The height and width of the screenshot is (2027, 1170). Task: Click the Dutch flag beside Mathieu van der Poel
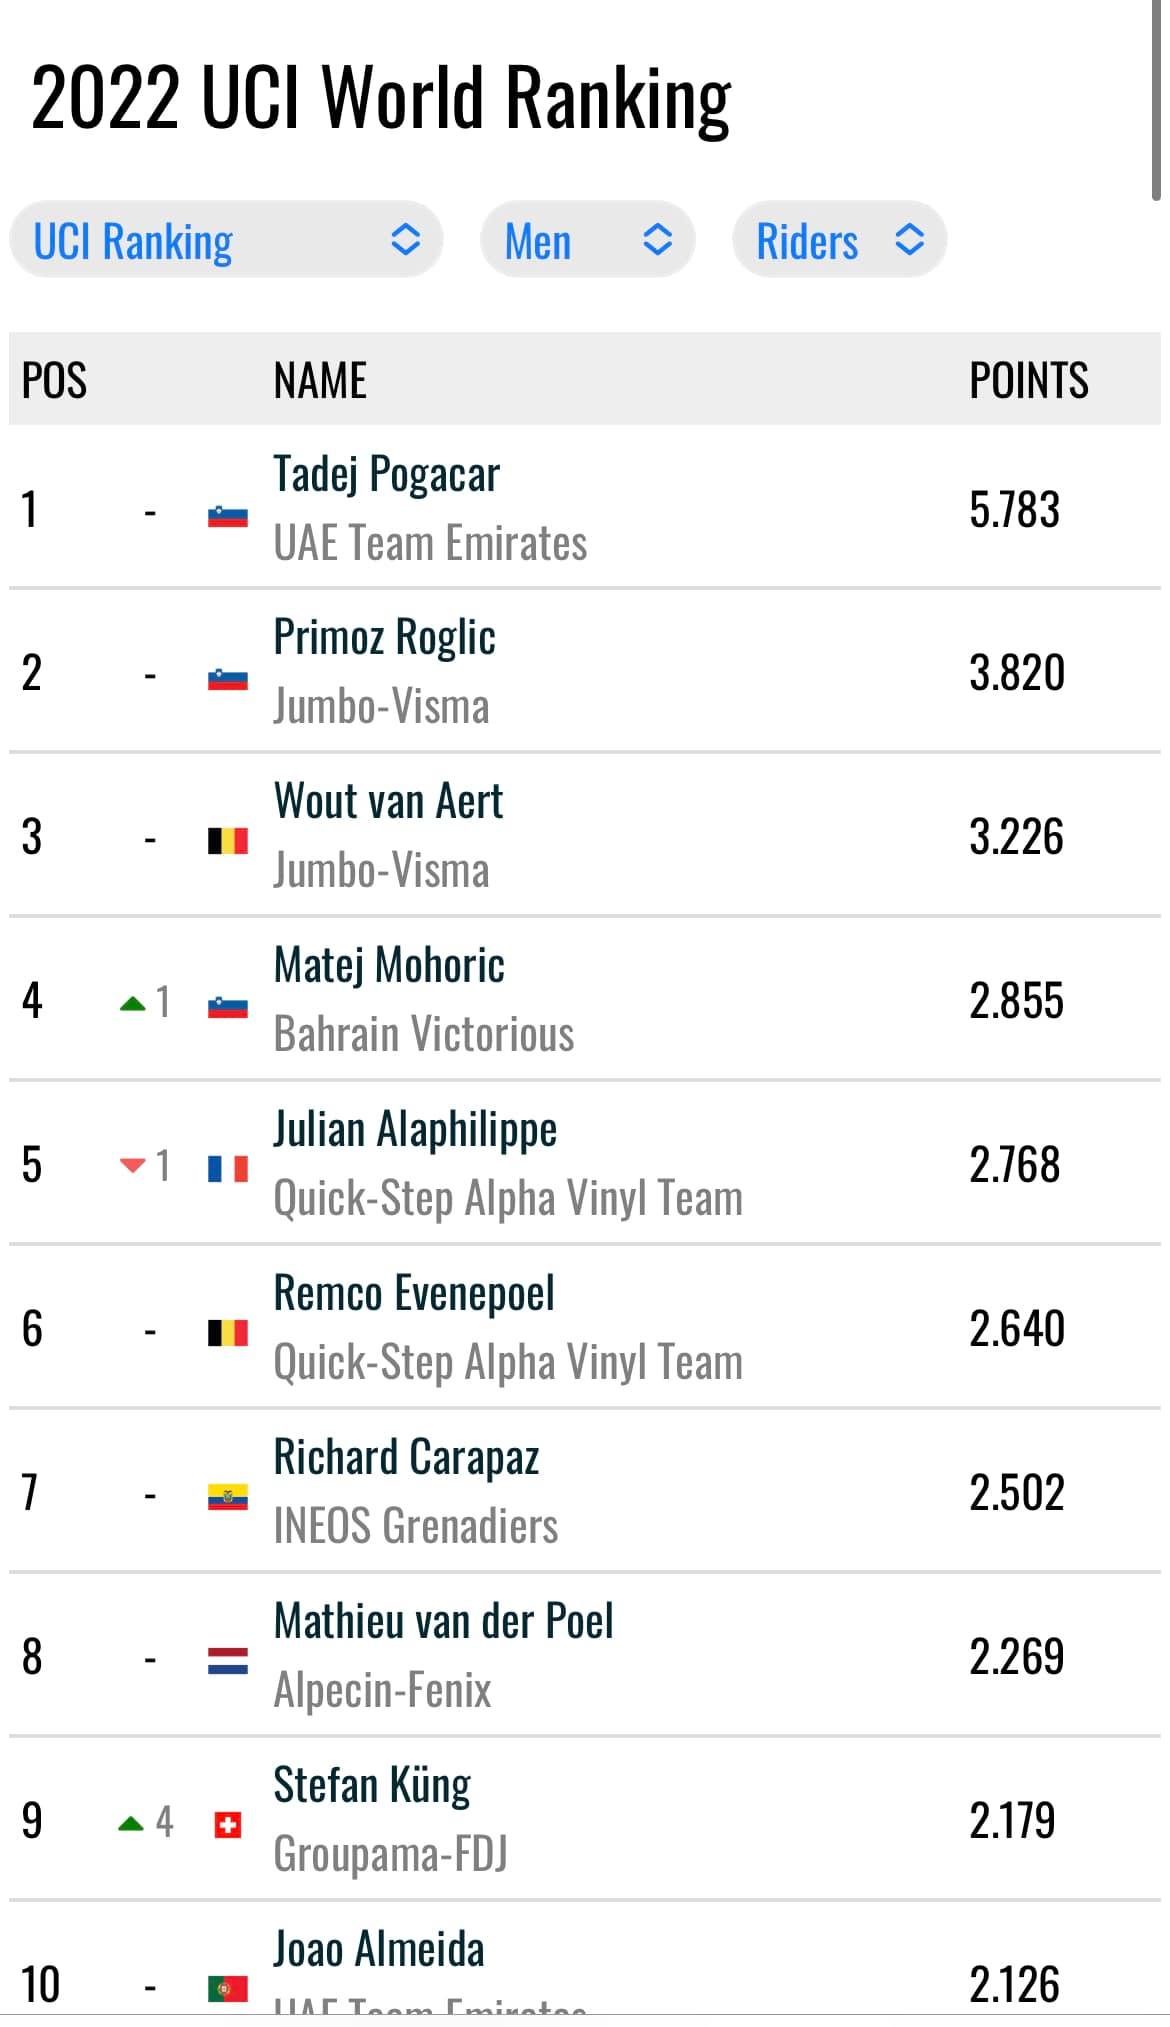(x=228, y=1661)
